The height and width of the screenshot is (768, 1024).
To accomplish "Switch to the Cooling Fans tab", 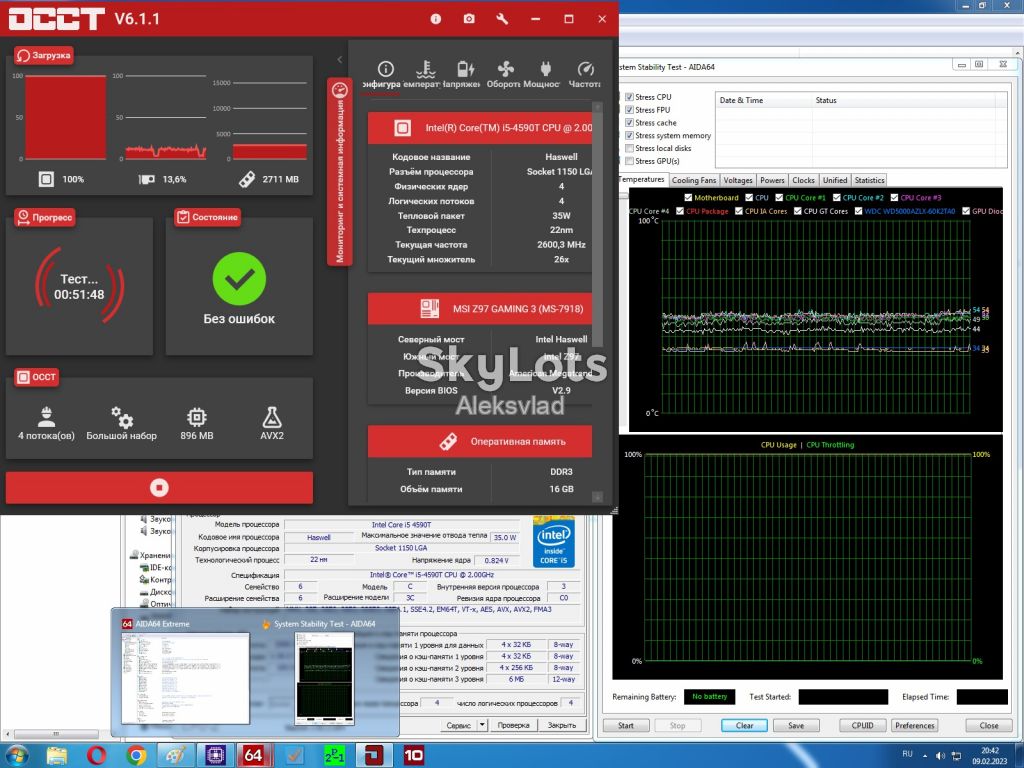I will point(694,180).
